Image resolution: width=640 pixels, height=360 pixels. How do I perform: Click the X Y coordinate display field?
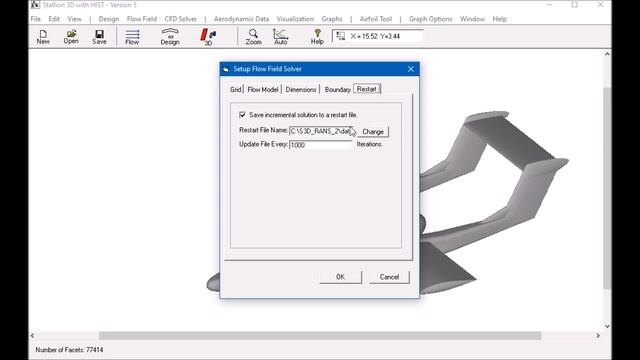click(378, 36)
